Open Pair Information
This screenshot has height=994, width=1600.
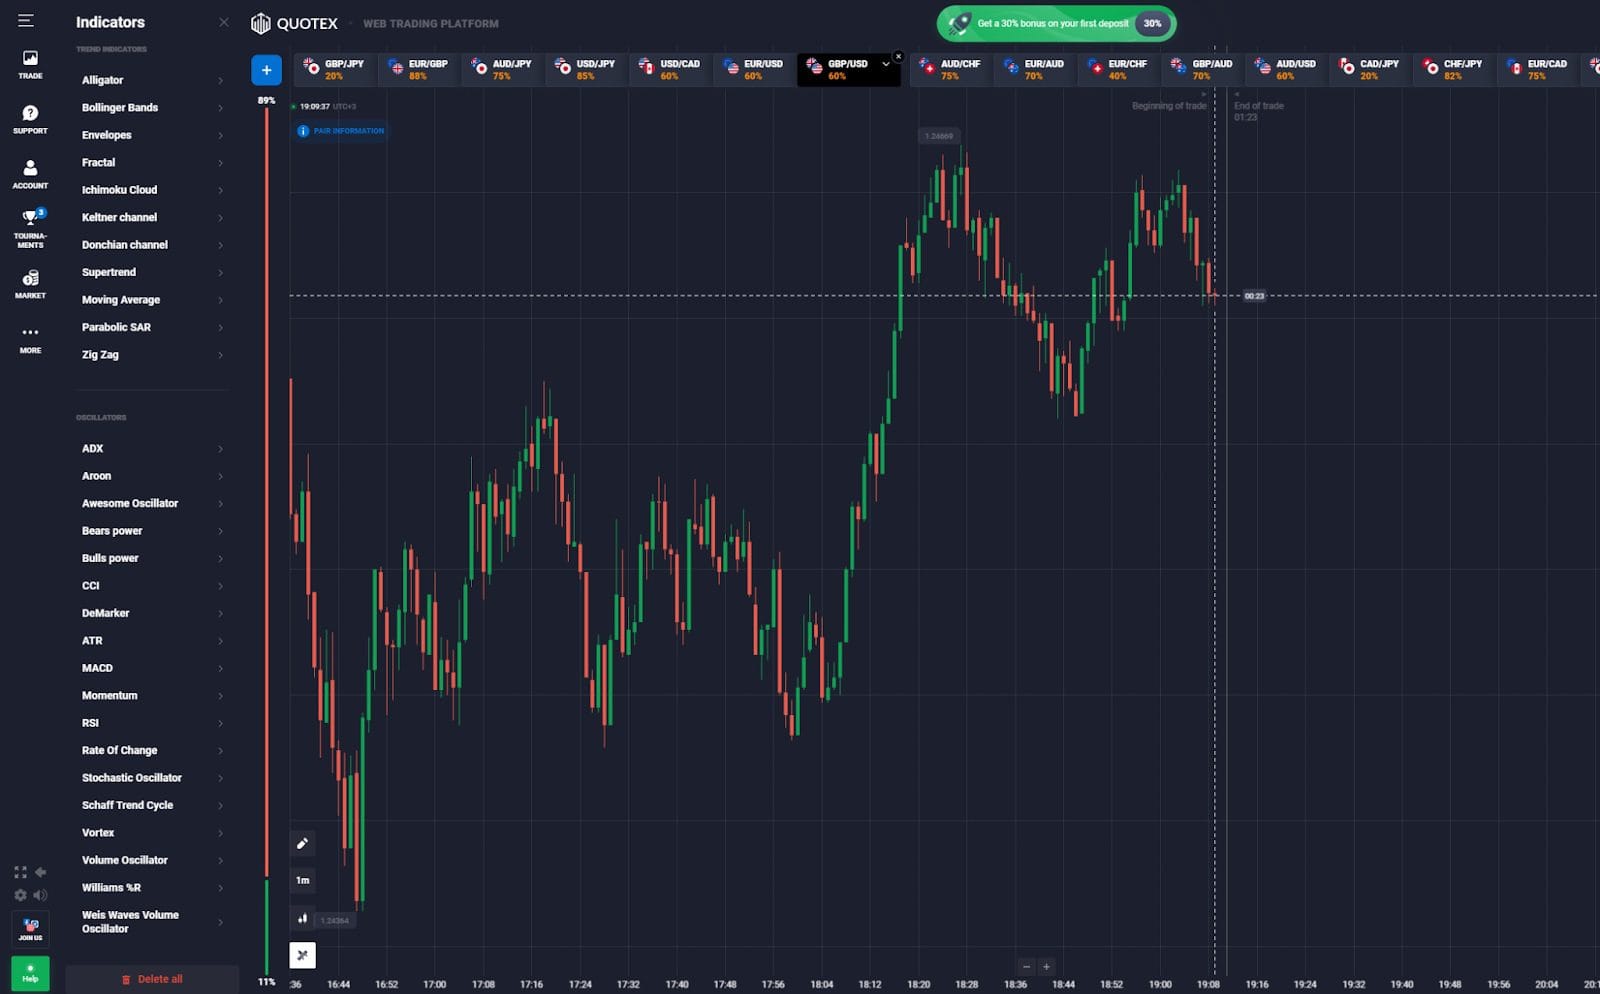click(x=340, y=131)
